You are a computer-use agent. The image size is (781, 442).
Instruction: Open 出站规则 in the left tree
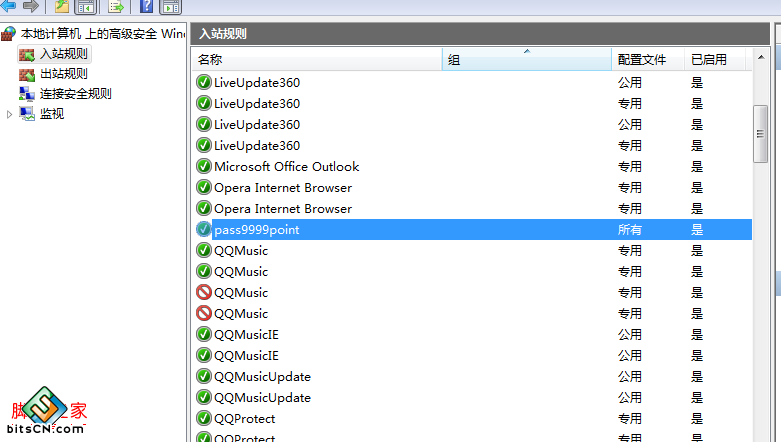tap(64, 74)
